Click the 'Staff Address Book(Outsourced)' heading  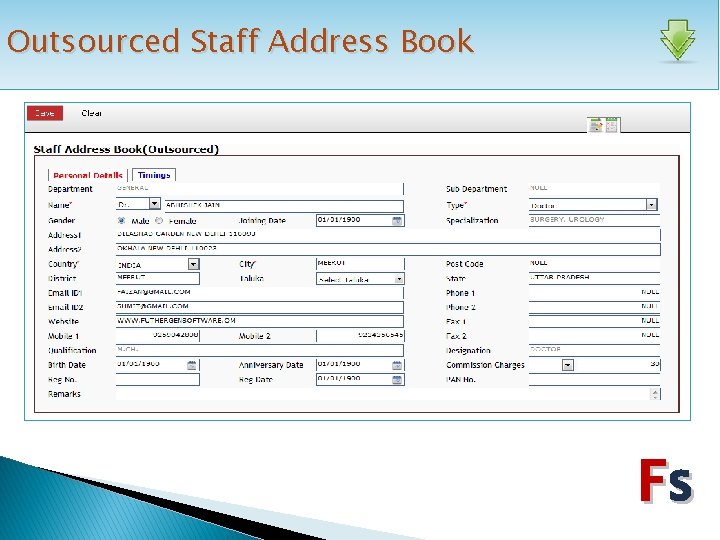126,149
